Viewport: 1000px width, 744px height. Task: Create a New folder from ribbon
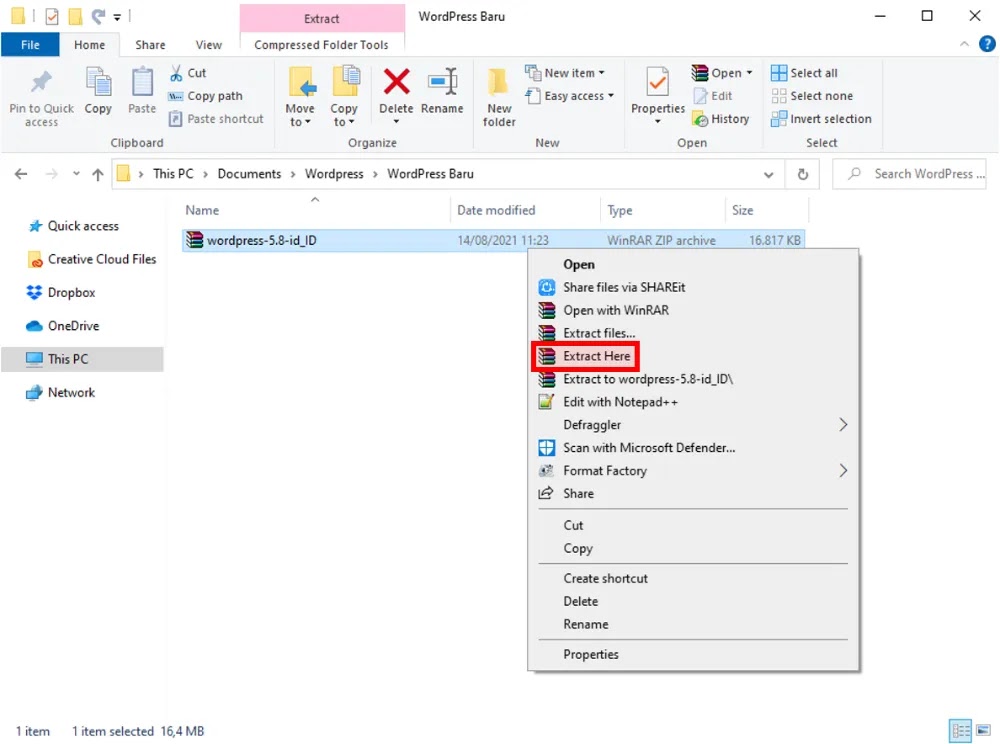(x=499, y=97)
